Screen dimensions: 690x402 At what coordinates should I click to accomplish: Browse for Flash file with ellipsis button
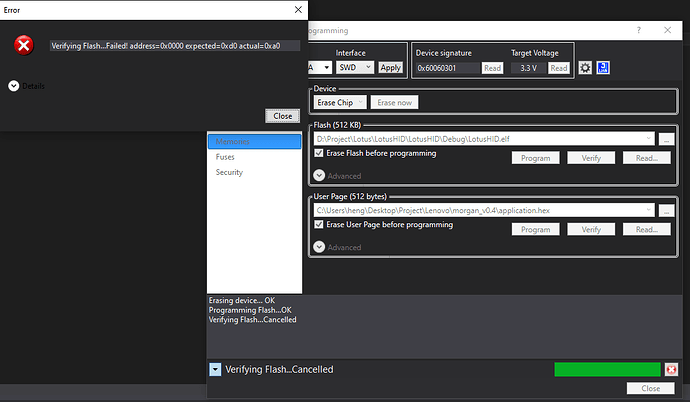[666, 139]
